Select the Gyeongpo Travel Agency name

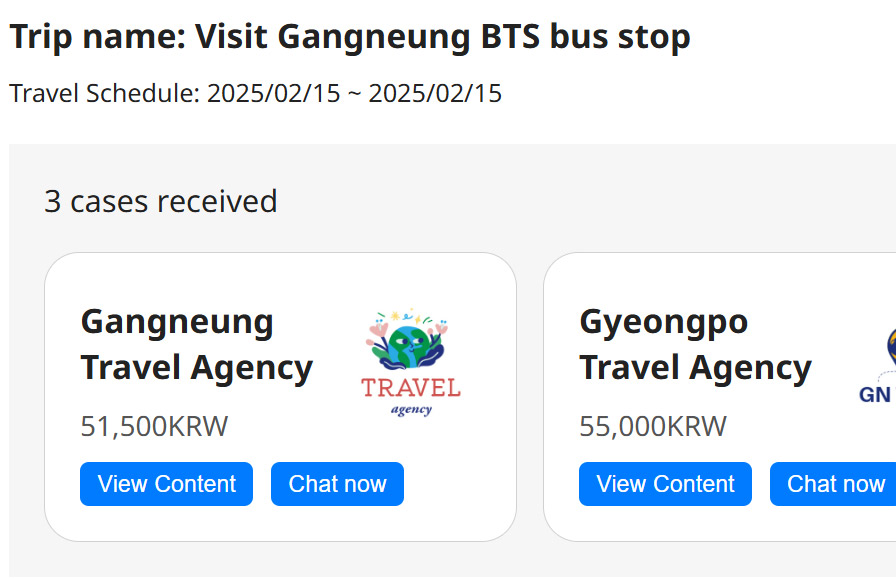click(694, 345)
